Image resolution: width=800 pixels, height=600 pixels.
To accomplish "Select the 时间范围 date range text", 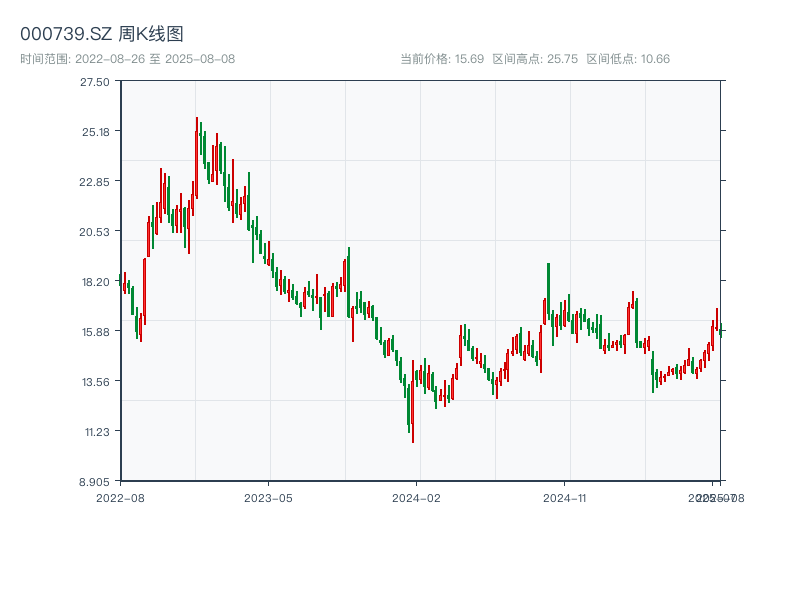I will tap(128, 59).
